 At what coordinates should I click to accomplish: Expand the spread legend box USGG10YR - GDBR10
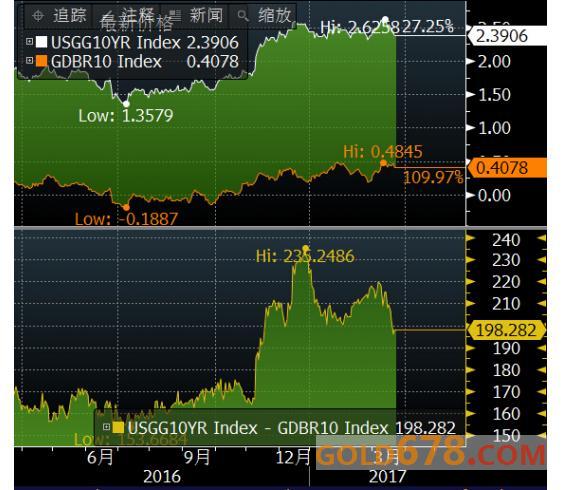point(106,427)
